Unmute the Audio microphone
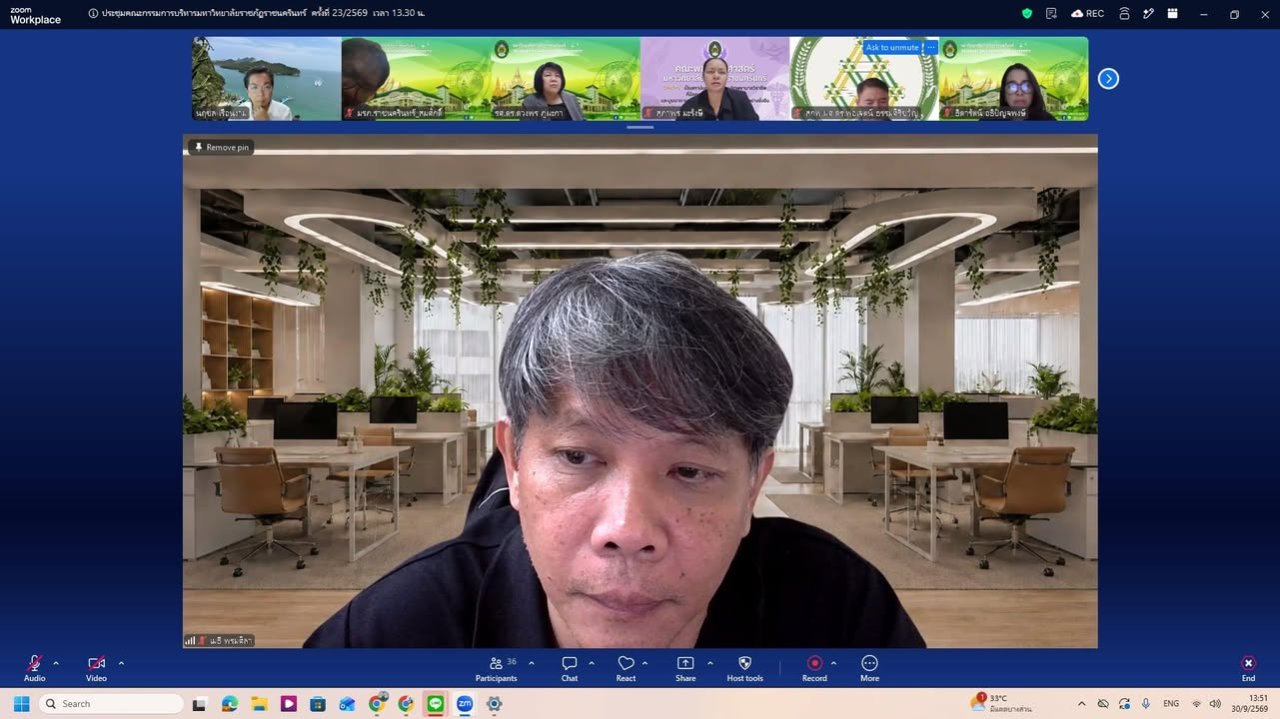Viewport: 1280px width, 719px height. tap(35, 668)
